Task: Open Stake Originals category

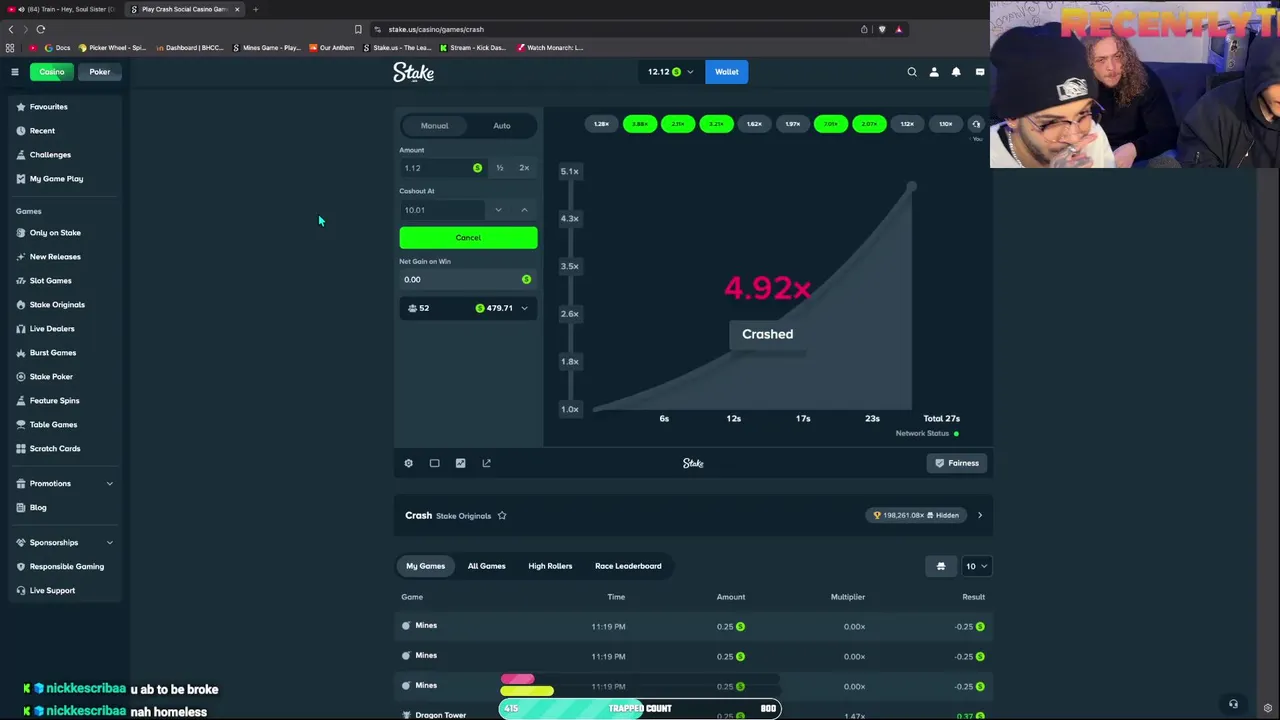Action: pos(57,305)
